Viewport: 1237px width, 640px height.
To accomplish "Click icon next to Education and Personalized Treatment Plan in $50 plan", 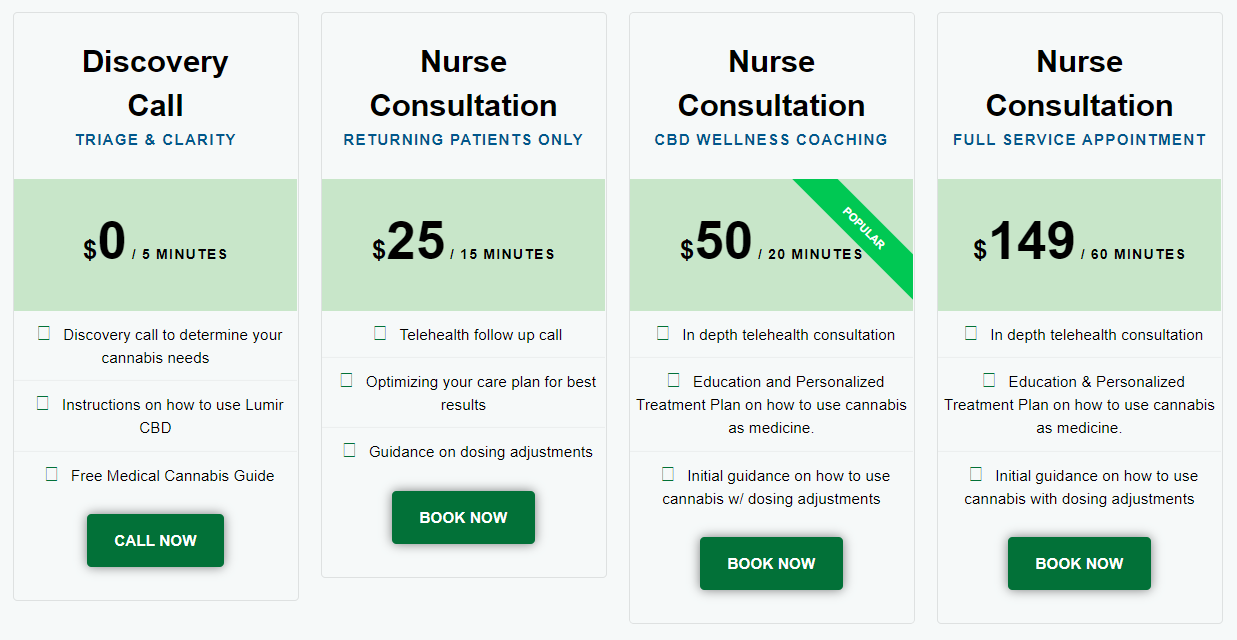I will pos(674,380).
